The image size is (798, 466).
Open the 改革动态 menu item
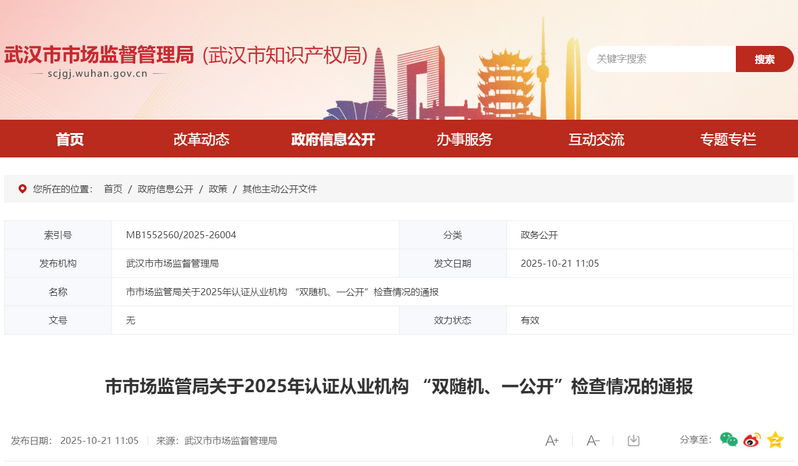[201, 140]
